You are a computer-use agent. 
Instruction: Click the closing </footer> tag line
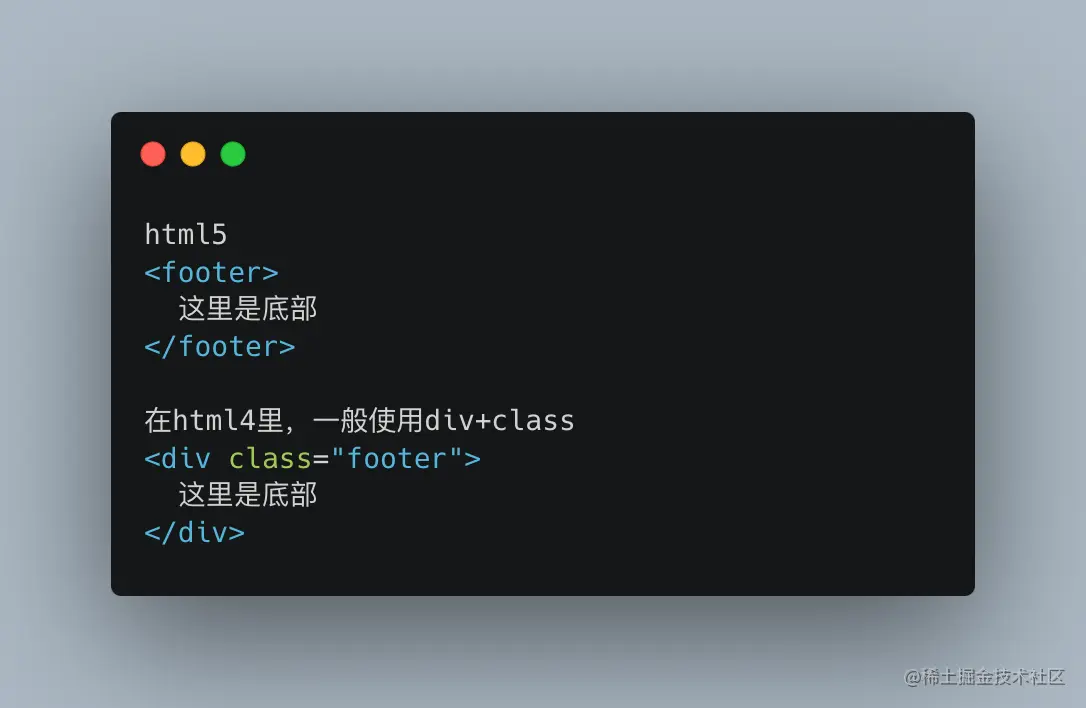click(x=220, y=346)
